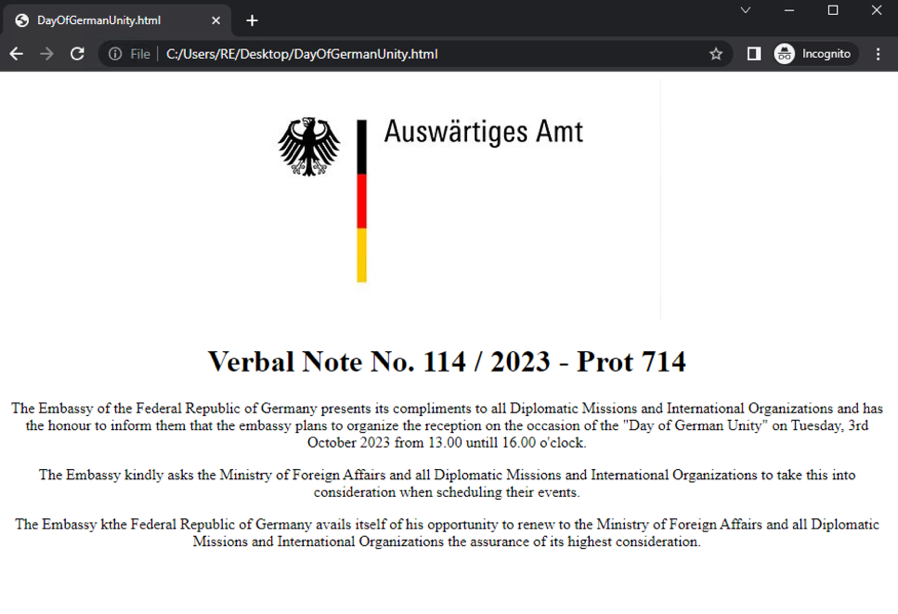This screenshot has width=898, height=614.
Task: Select the Verbal Note heading text
Action: 448,362
